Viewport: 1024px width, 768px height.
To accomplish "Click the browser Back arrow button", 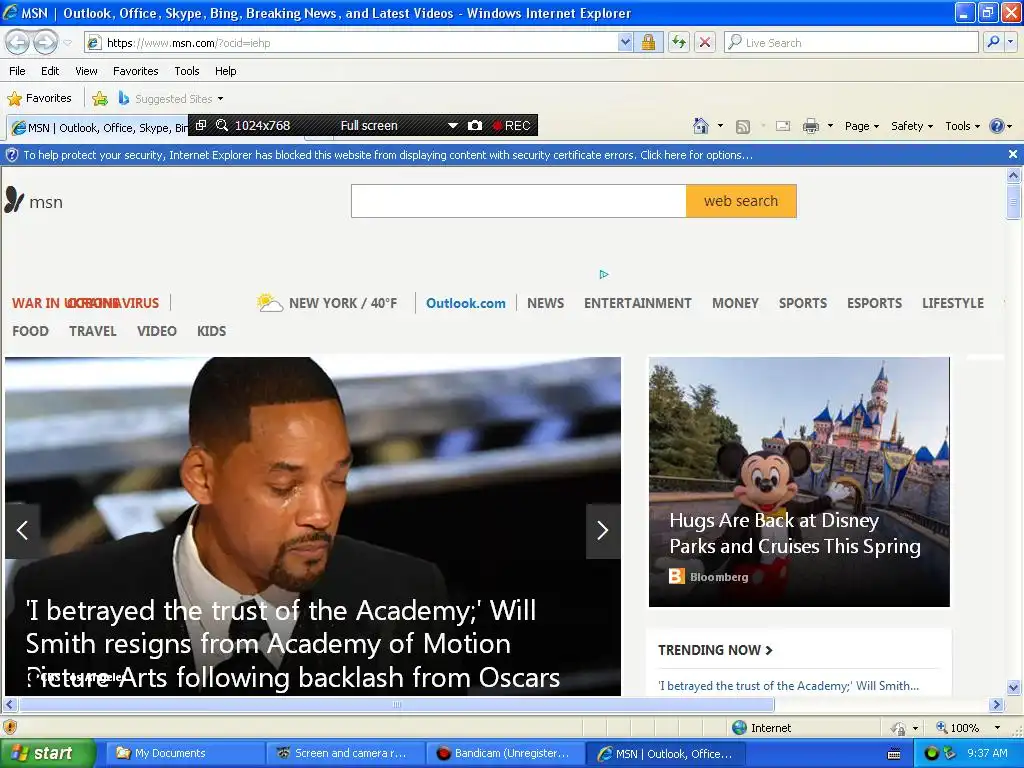I will point(18,42).
